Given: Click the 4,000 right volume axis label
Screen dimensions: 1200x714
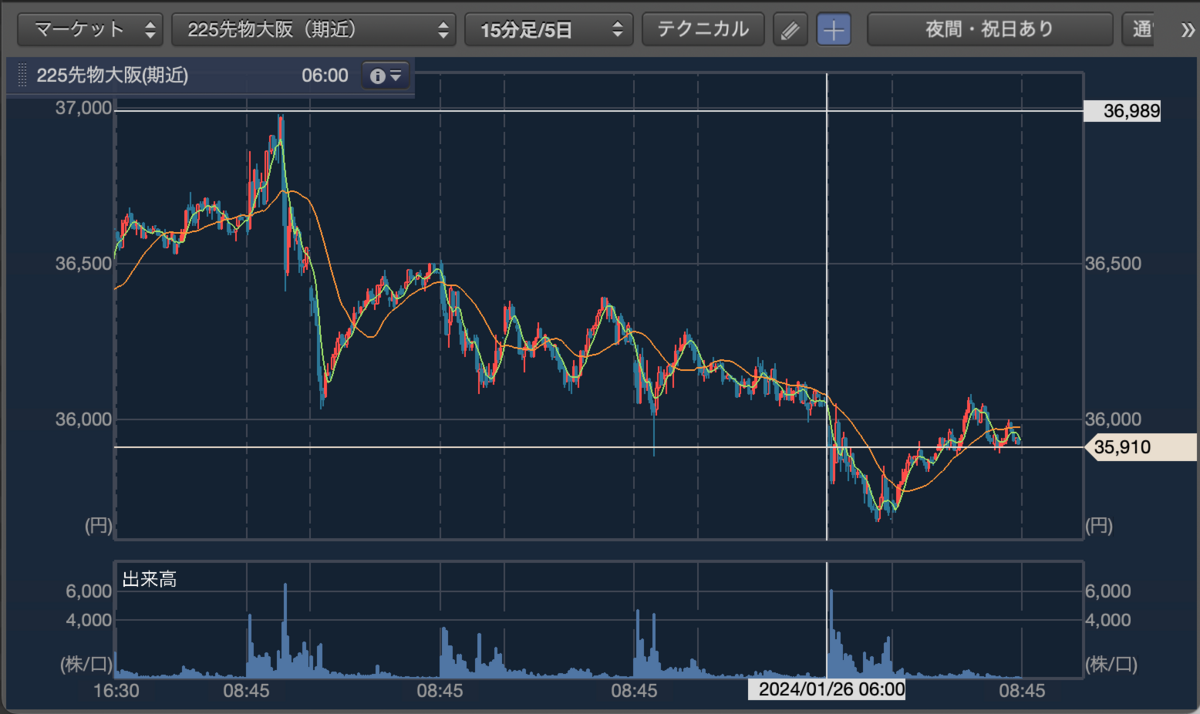Looking at the screenshot, I should [x=1107, y=619].
